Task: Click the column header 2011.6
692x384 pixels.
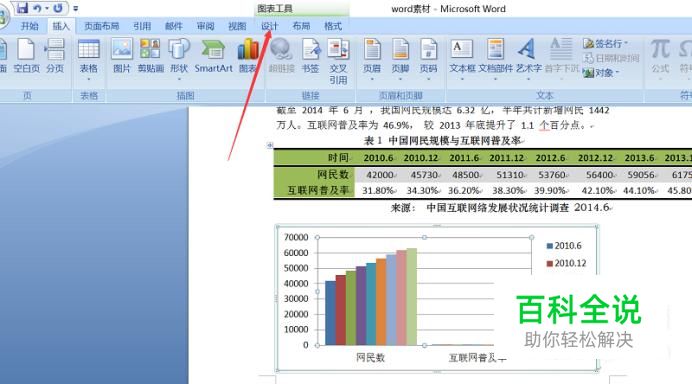Action: coord(464,158)
